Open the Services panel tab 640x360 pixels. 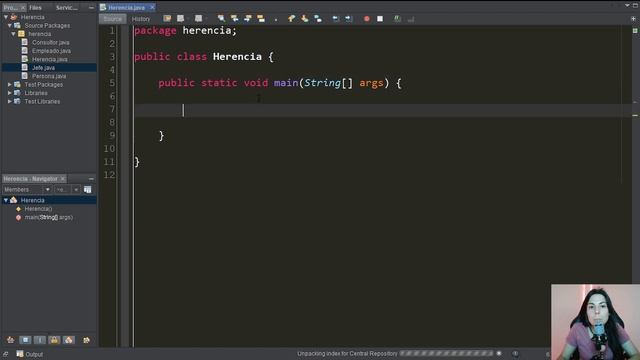[x=67, y=7]
